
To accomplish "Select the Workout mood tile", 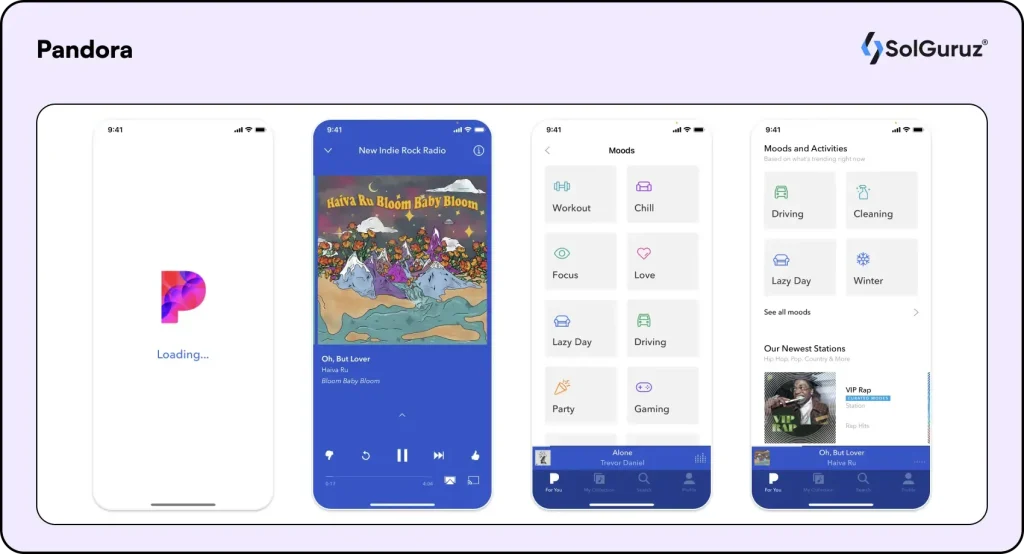I will pos(581,194).
